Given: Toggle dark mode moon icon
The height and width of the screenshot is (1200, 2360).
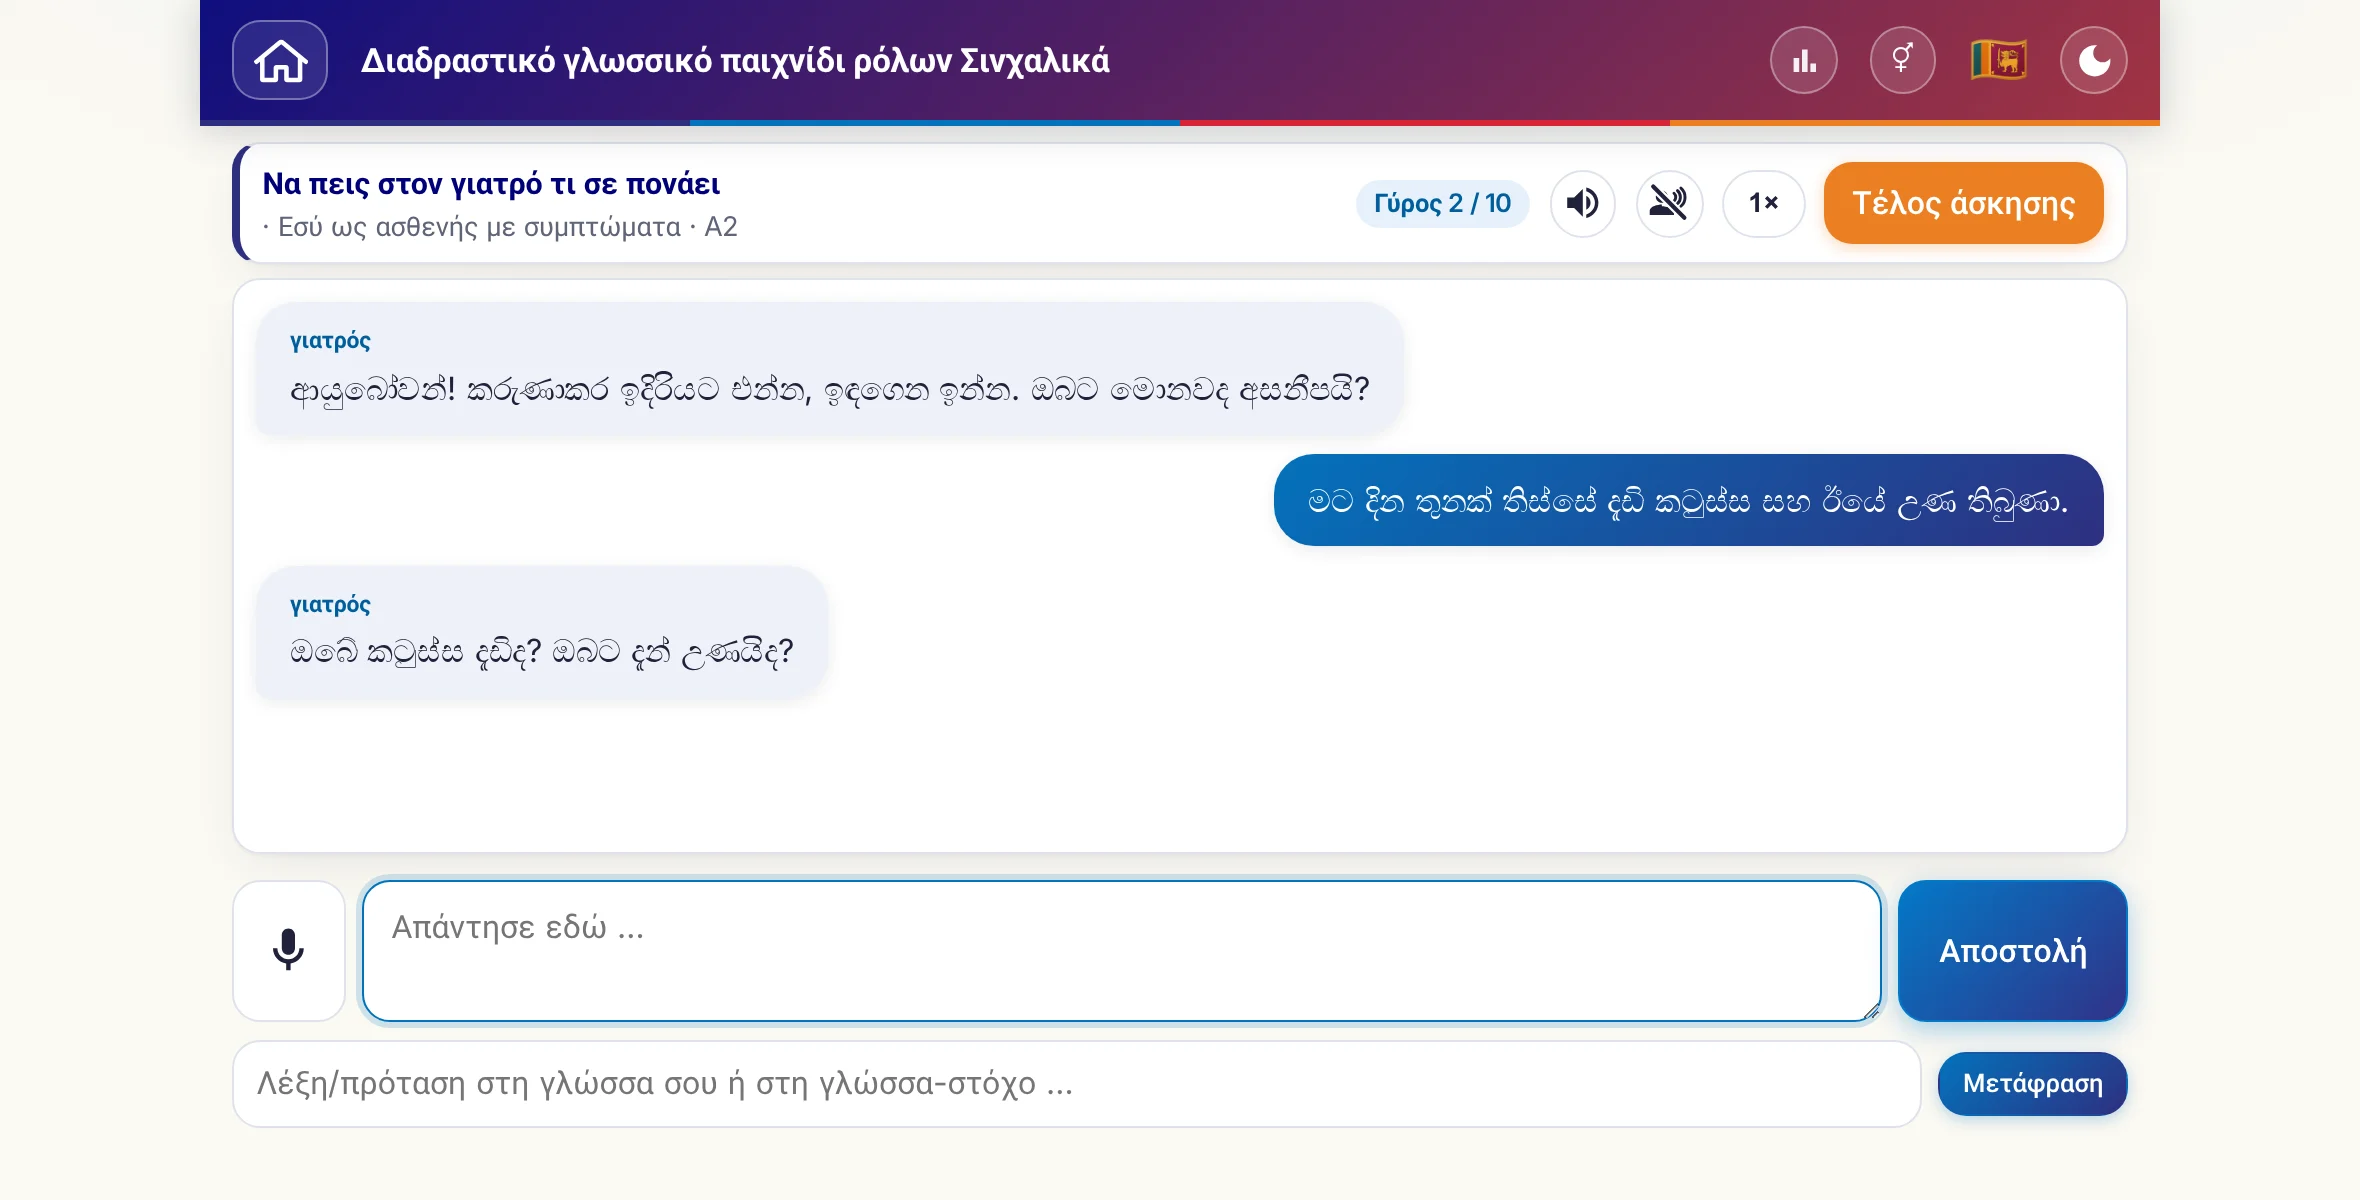Looking at the screenshot, I should (2094, 60).
